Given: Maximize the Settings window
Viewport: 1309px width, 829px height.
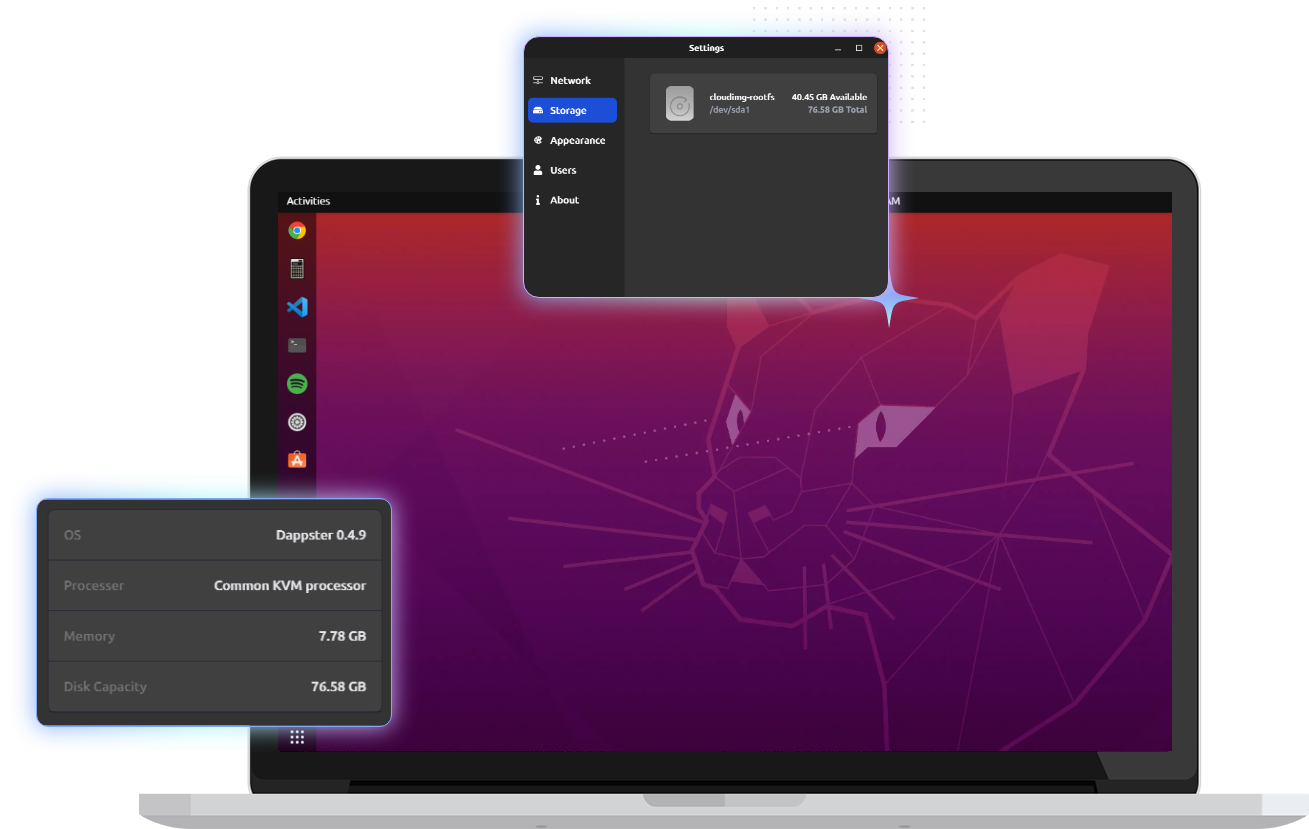Looking at the screenshot, I should point(858,48).
